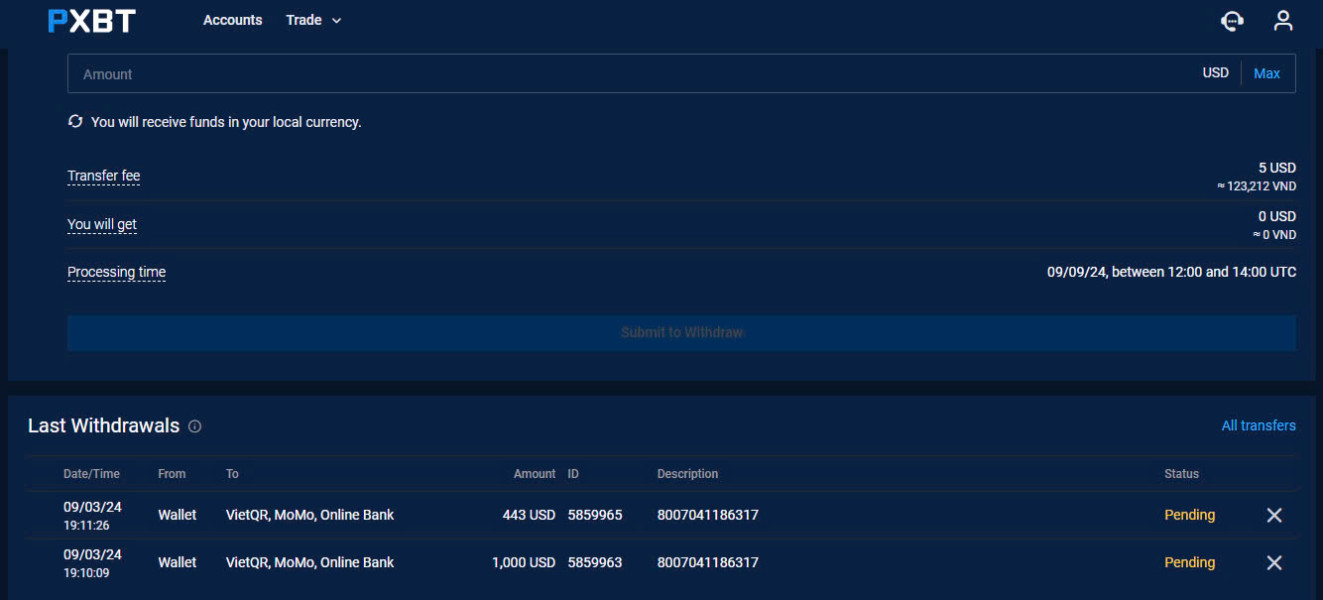
Task: Cancel the 443 USD pending withdrawal
Action: [1274, 515]
